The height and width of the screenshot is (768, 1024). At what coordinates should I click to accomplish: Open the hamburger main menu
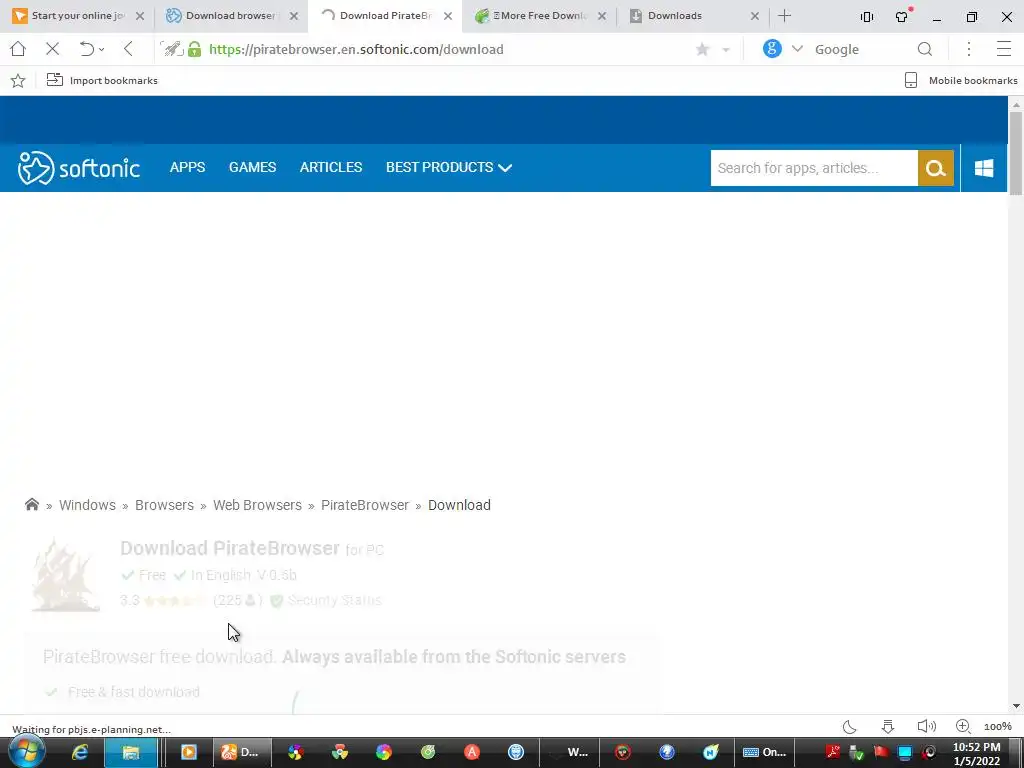pos(1004,49)
